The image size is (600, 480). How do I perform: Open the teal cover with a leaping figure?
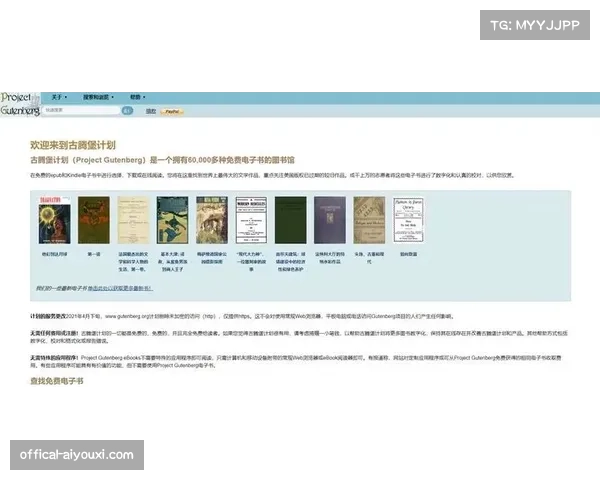(172, 220)
